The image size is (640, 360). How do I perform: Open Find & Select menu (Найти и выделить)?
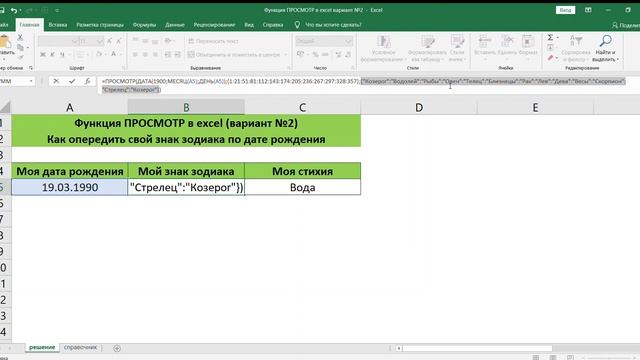[606, 49]
